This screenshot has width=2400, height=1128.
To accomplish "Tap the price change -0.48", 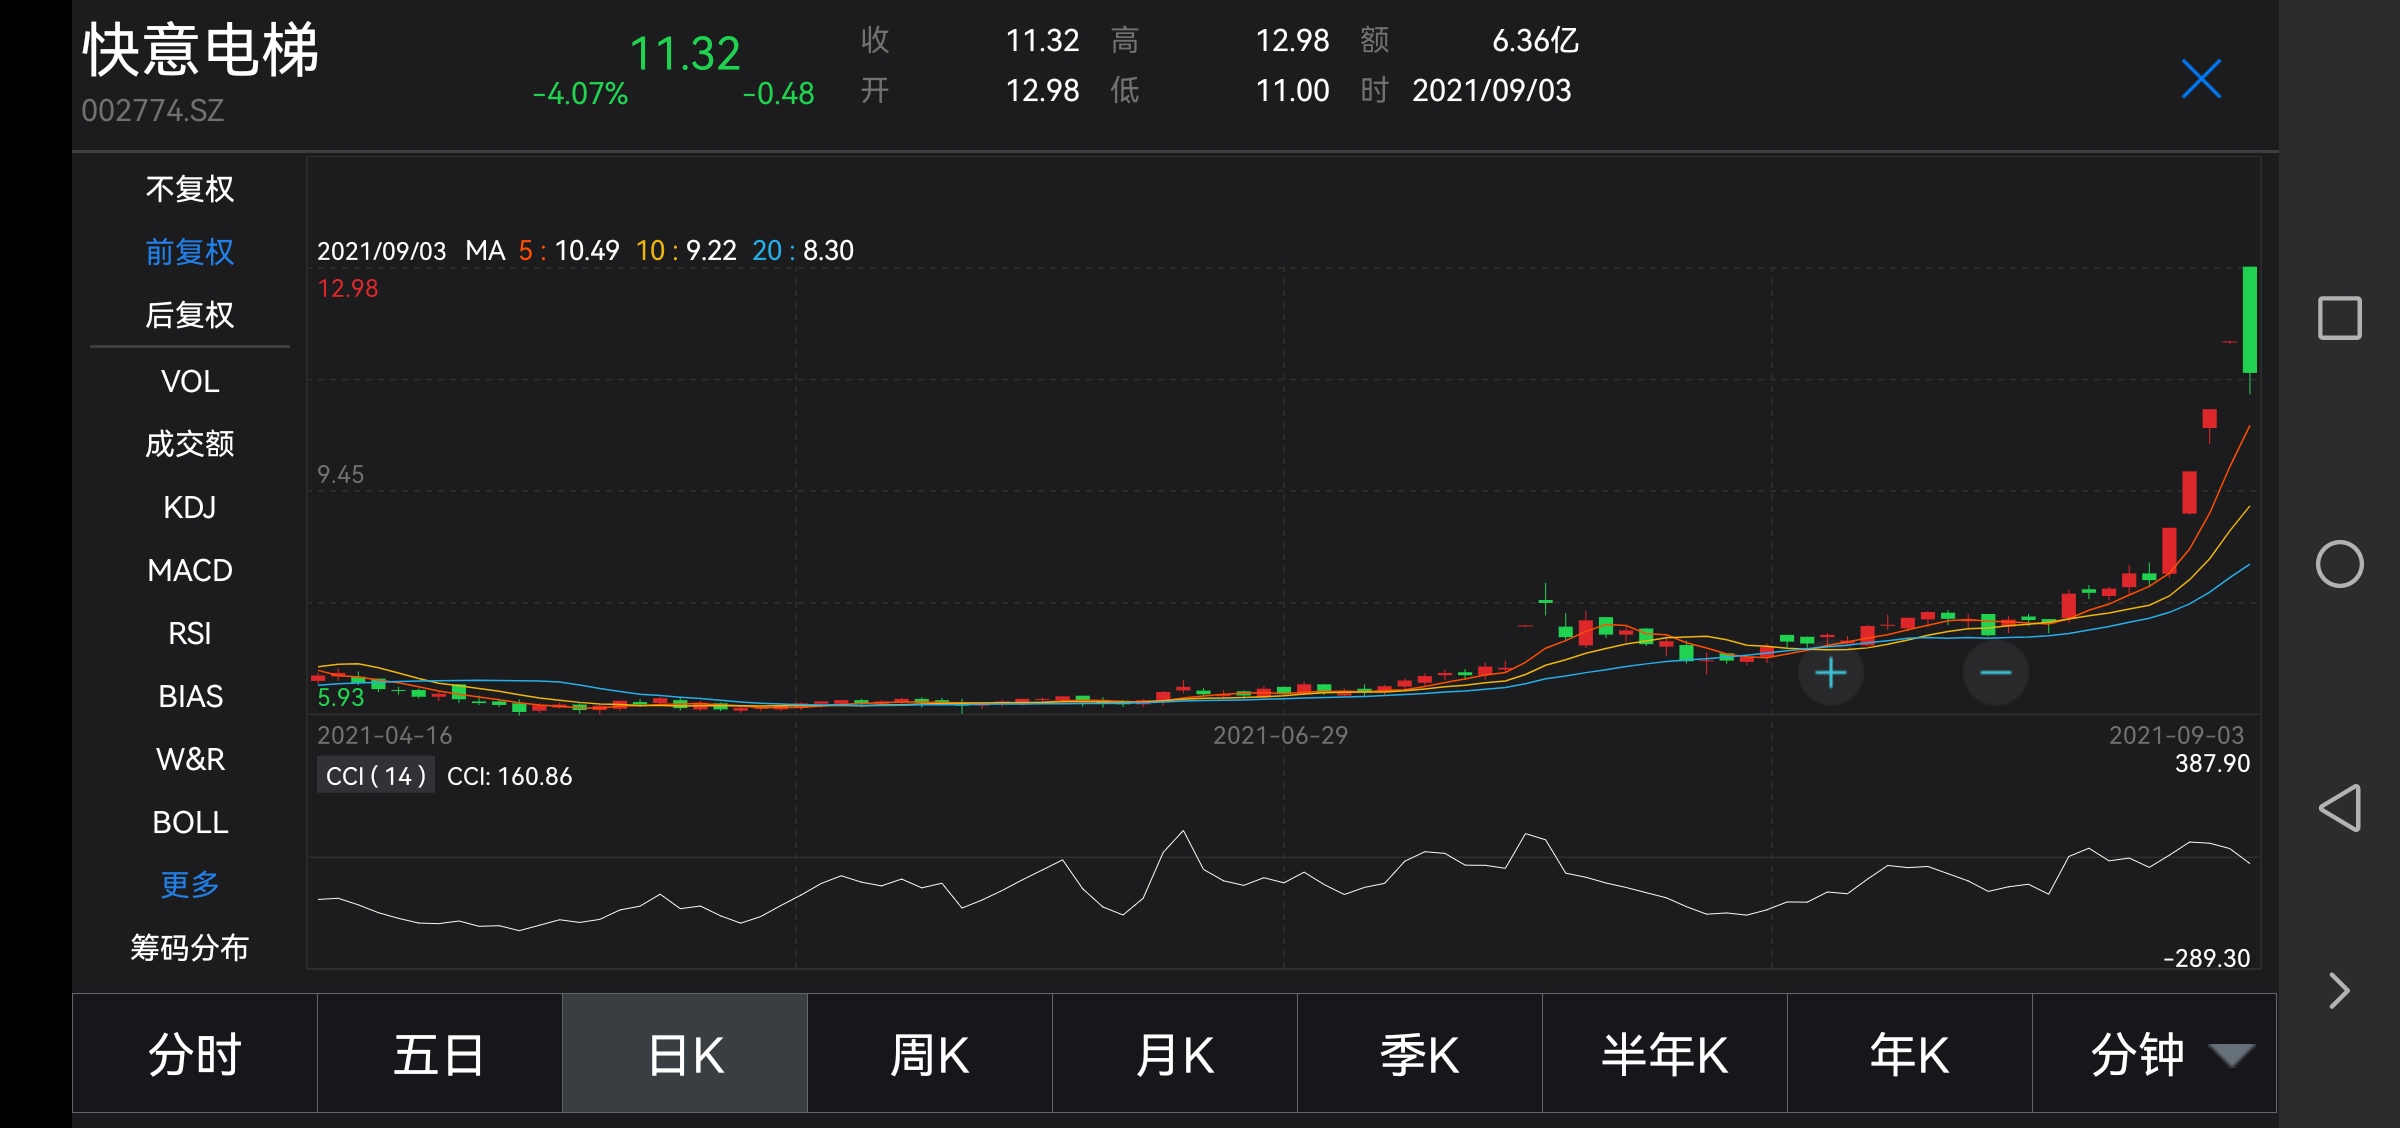I will [778, 94].
